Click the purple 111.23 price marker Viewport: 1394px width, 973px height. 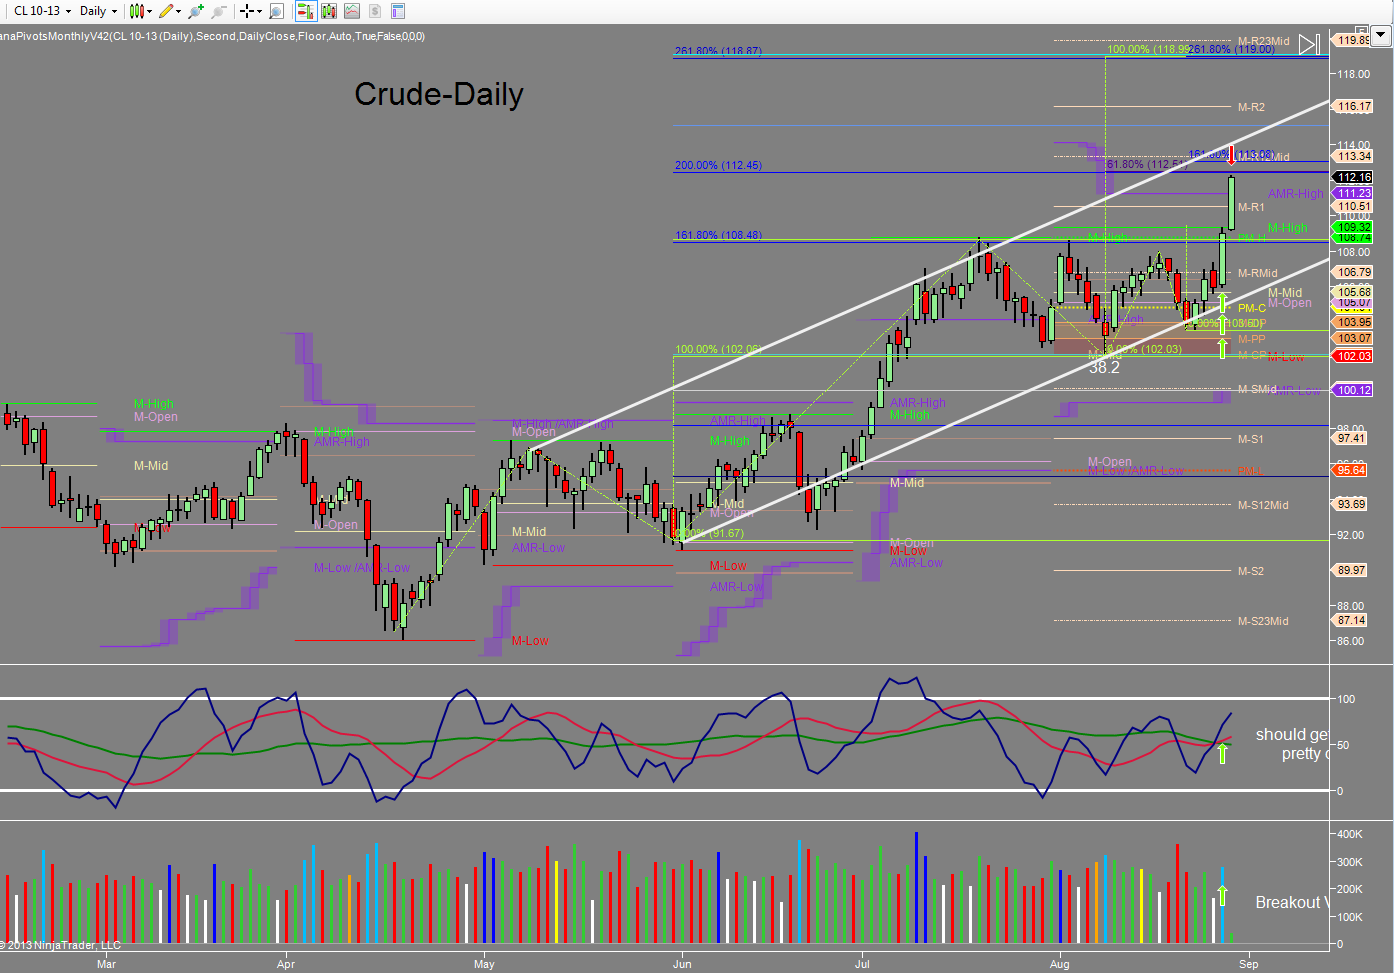(x=1354, y=194)
